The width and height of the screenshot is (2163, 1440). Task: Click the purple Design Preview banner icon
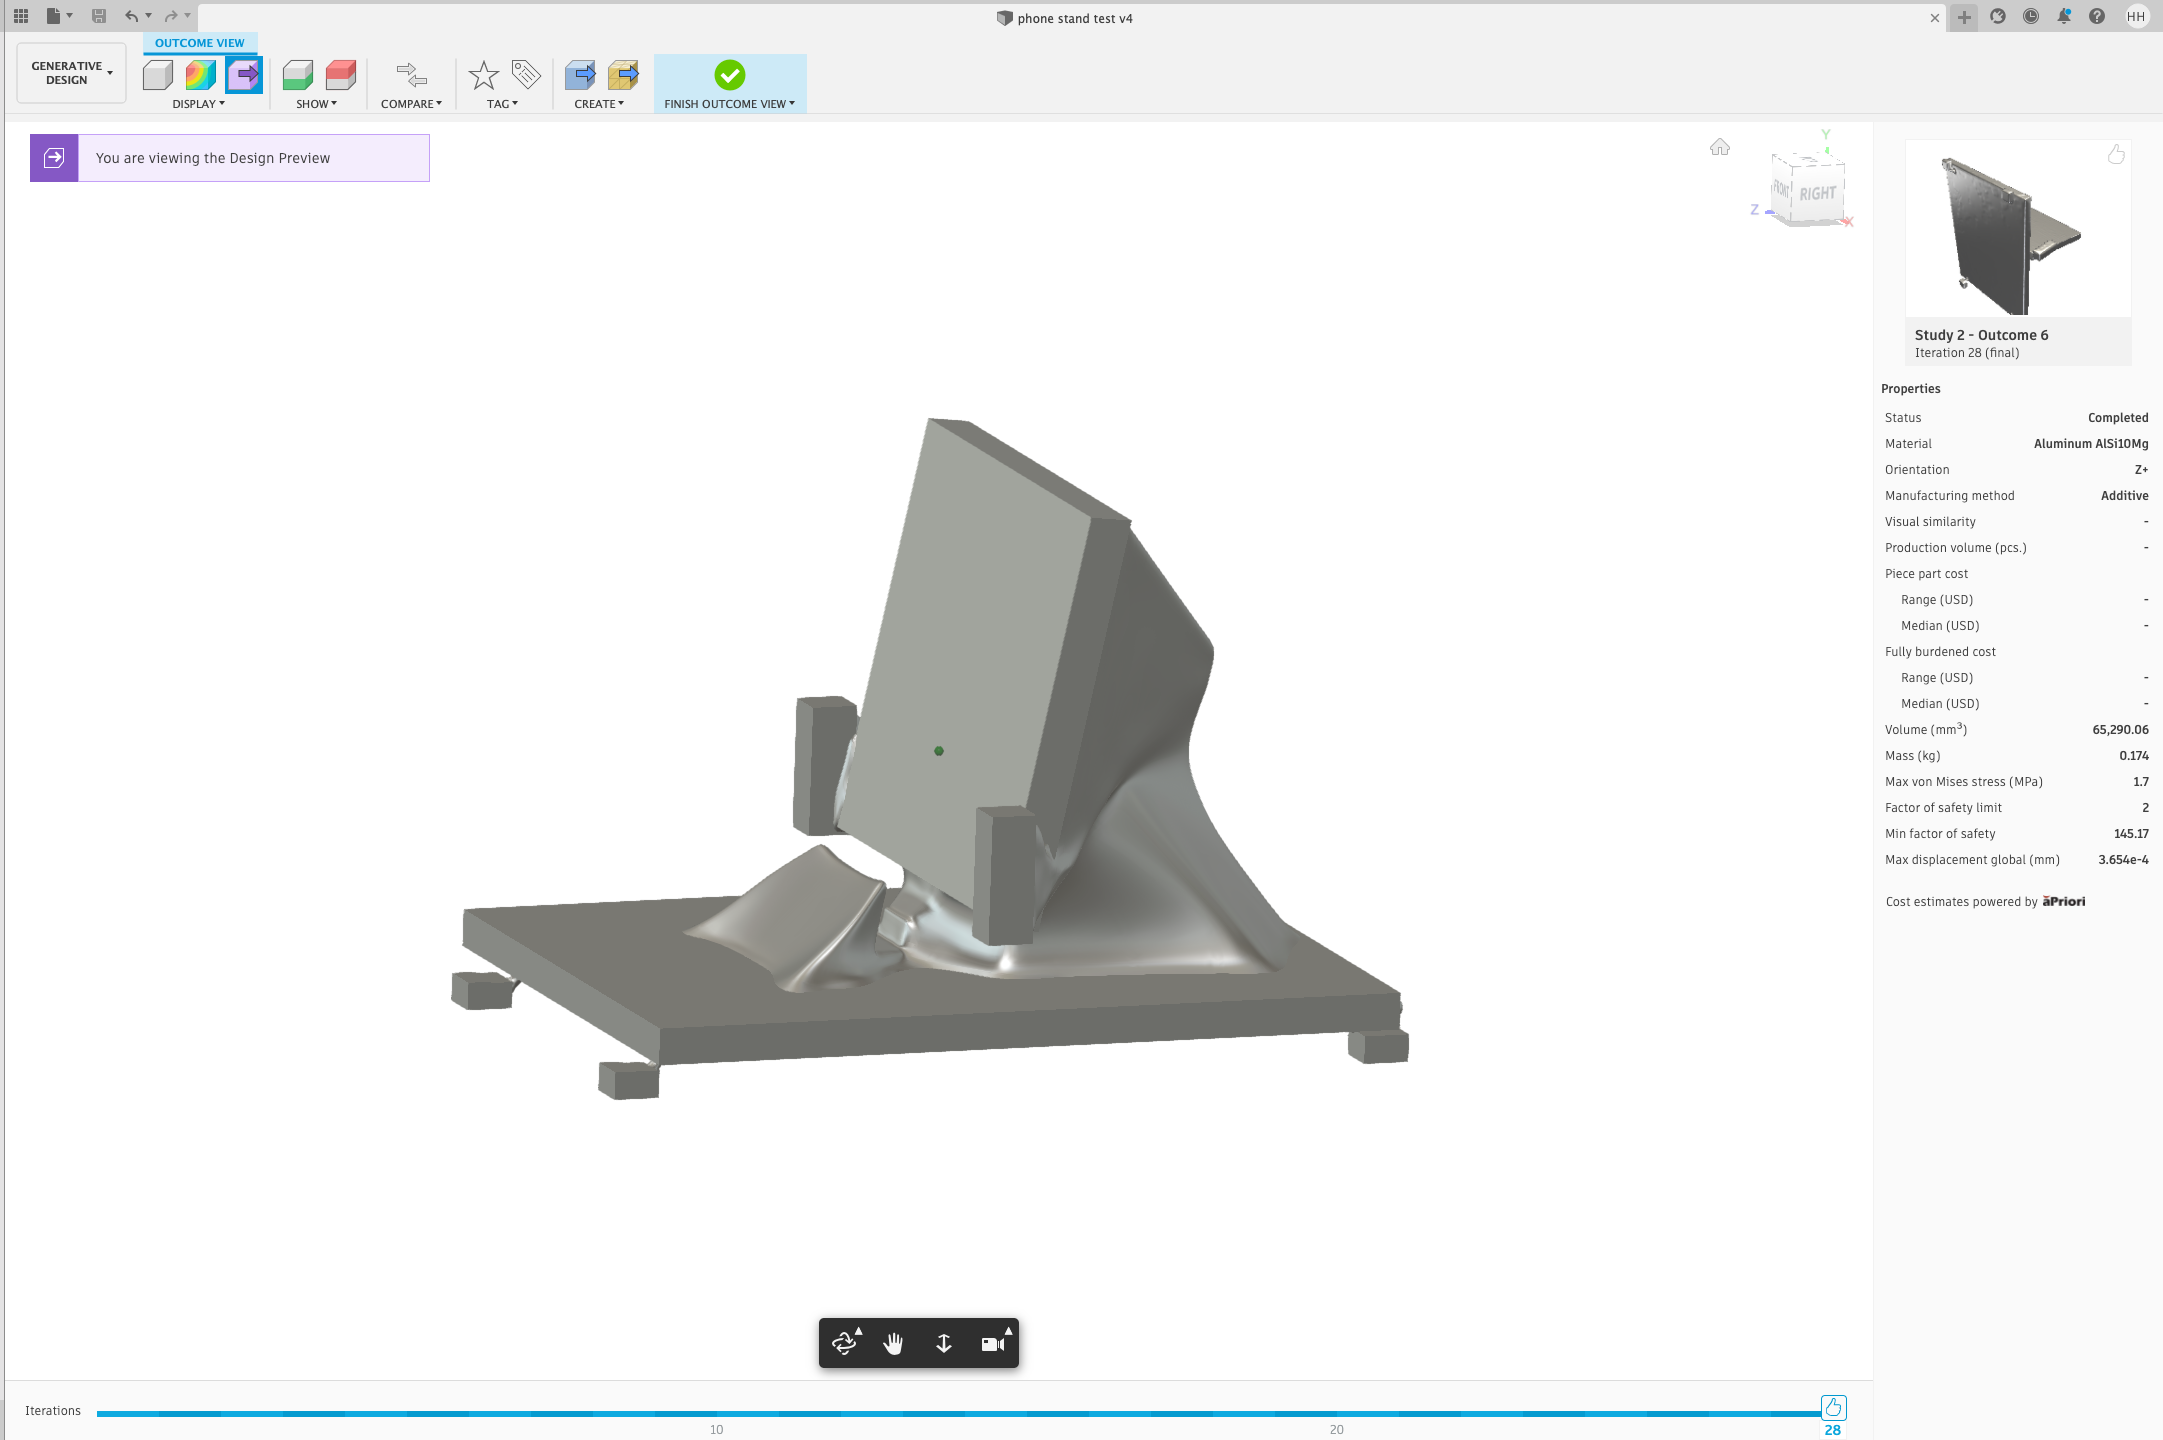(54, 158)
